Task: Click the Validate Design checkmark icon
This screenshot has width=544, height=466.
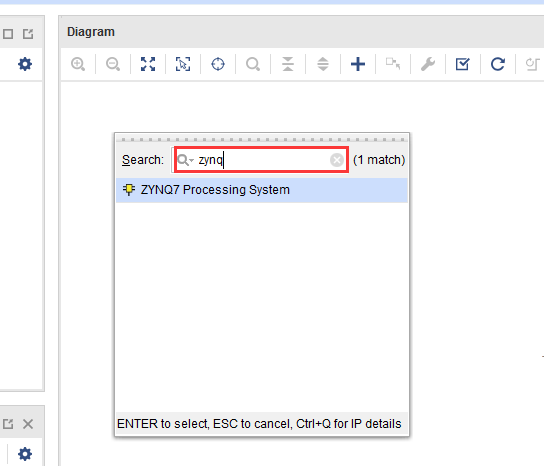Action: click(x=463, y=64)
